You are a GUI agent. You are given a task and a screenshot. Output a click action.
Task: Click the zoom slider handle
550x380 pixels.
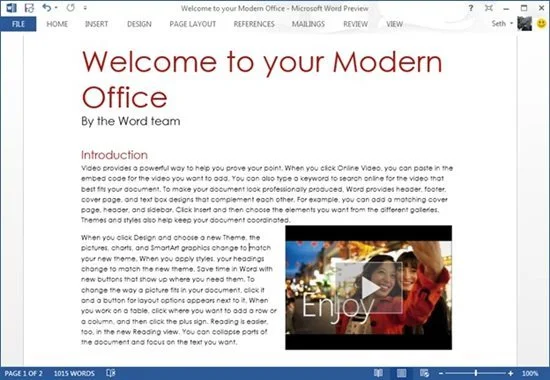pyautogui.click(x=476, y=373)
